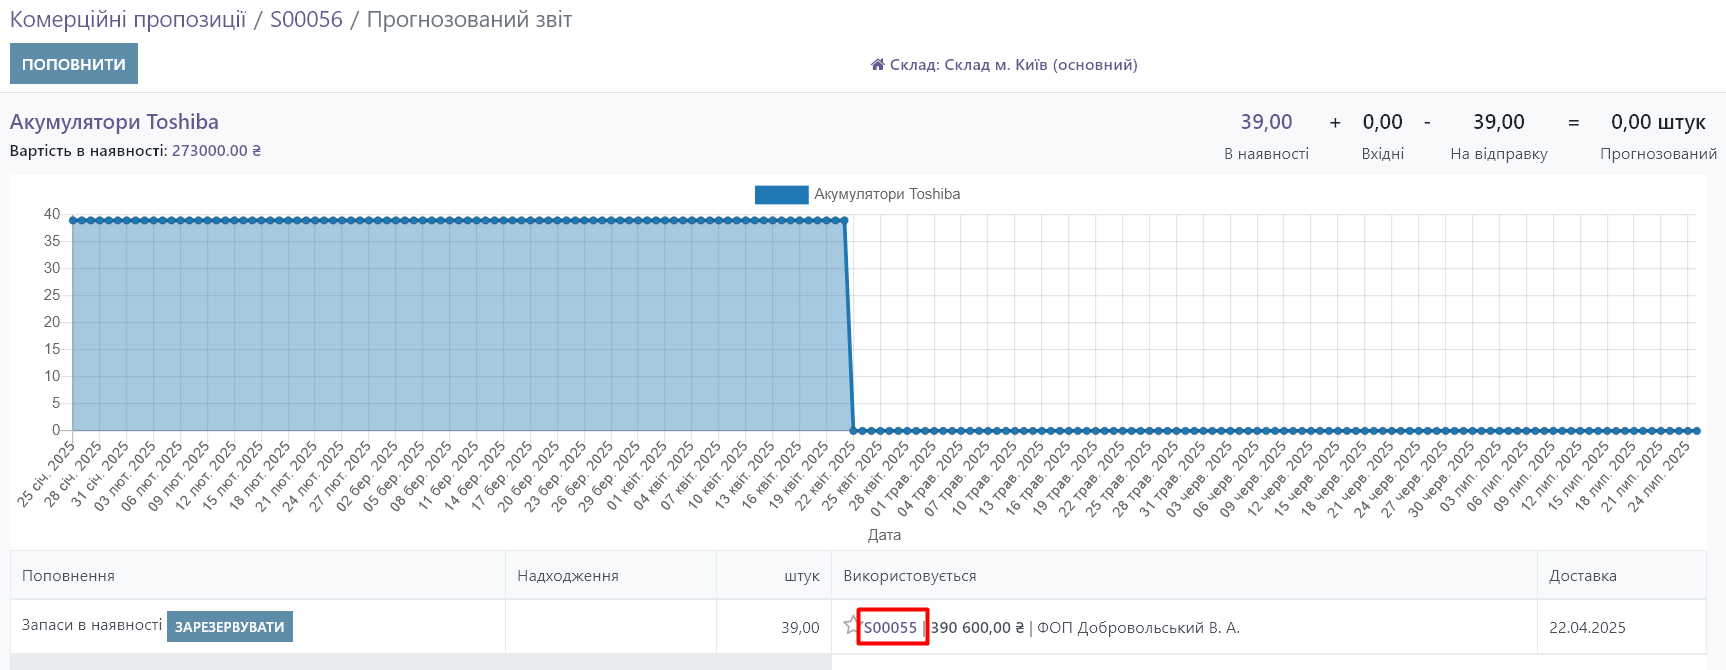Click the 0,00 Вхідні figure

pyautogui.click(x=1382, y=122)
